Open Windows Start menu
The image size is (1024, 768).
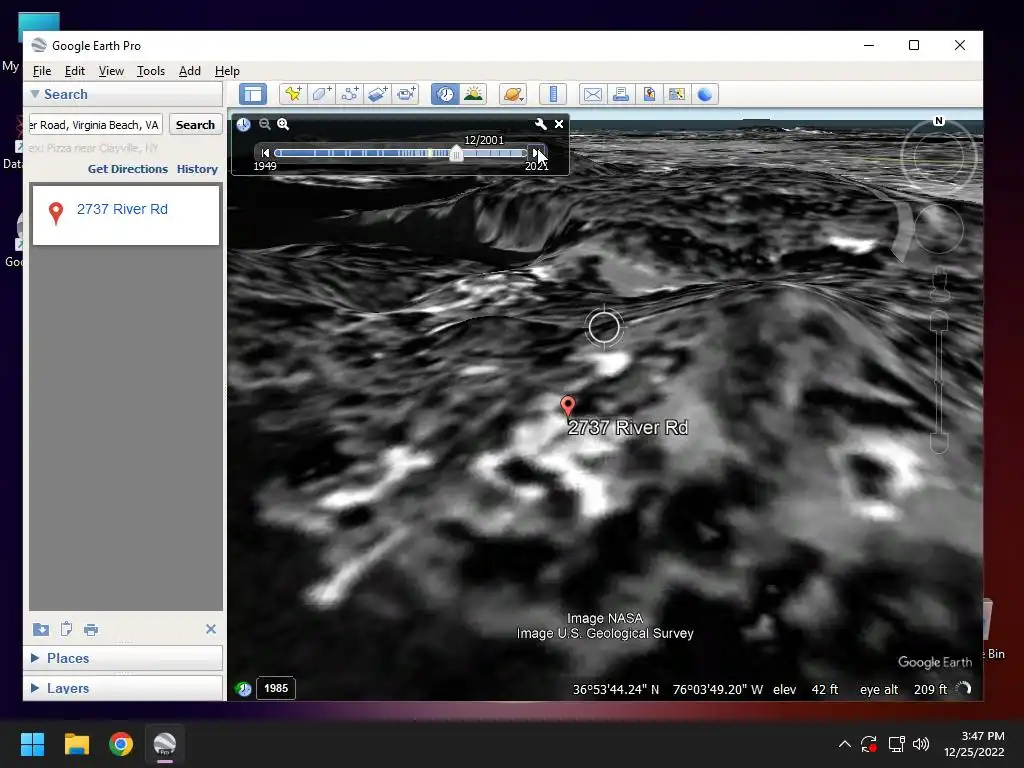pos(32,744)
